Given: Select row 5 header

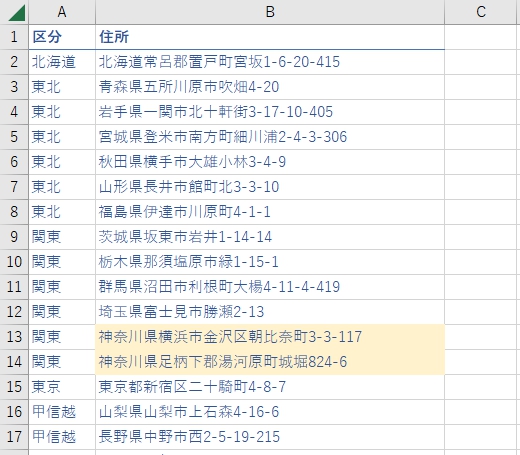Looking at the screenshot, I should click(14, 137).
